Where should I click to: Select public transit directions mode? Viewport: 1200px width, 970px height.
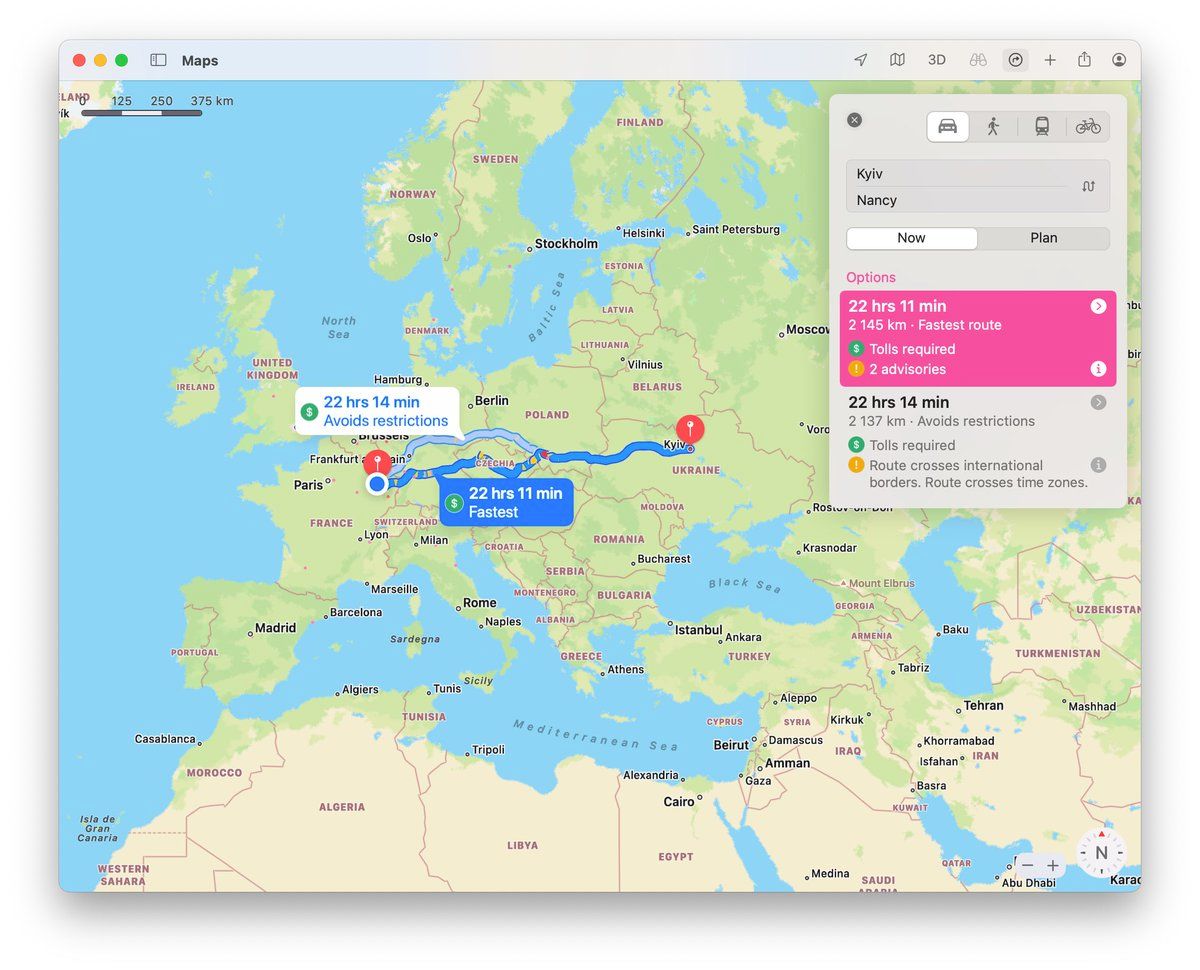(1042, 126)
